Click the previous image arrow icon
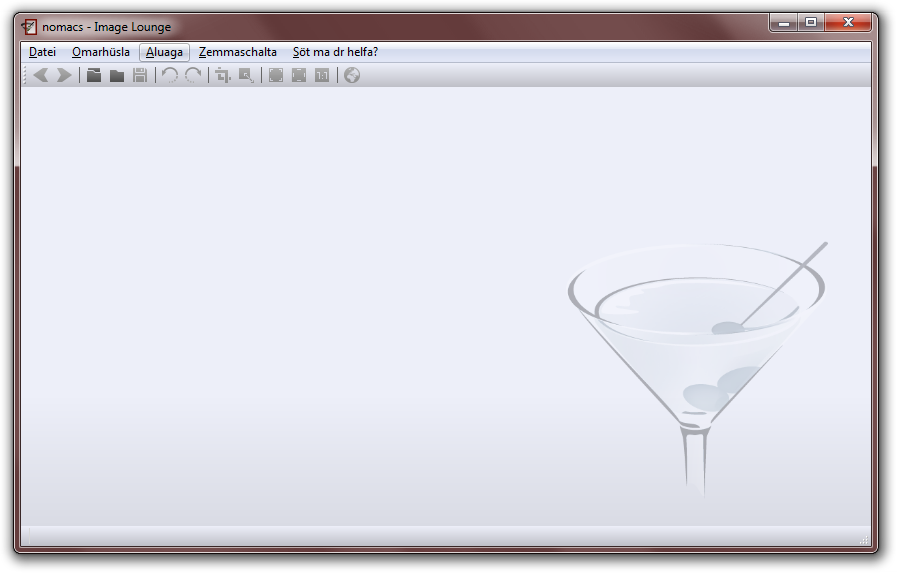The width and height of the screenshot is (897, 573). point(41,75)
